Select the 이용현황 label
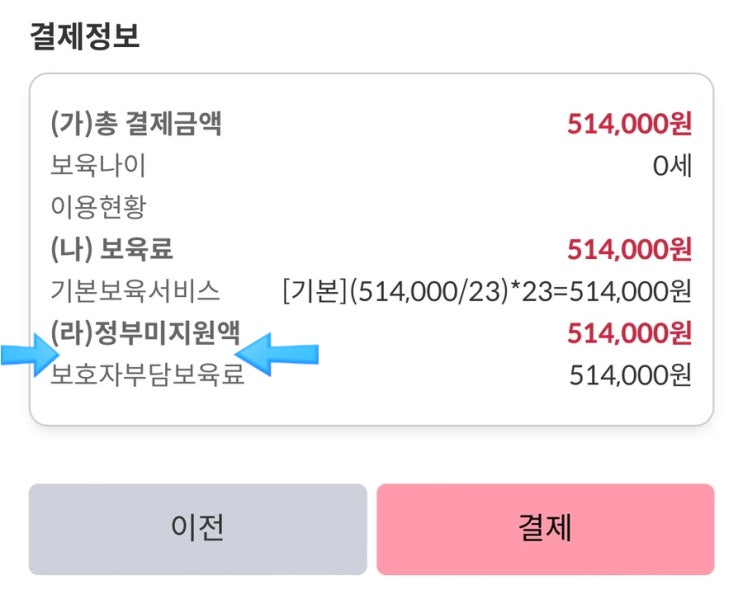743x589 pixels. (98, 207)
